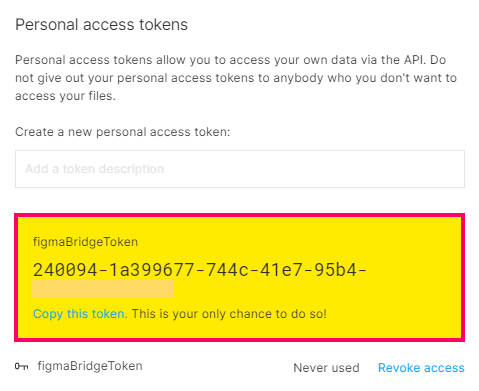Focus the 'Add a token description' field
The image size is (479, 391).
click(240, 169)
